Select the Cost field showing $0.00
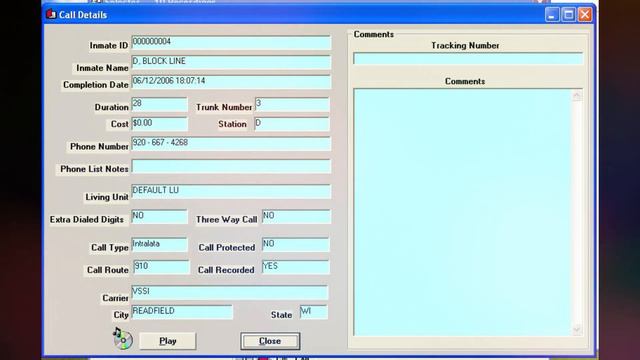Screen dimensions: 640x360 pyautogui.click(x=160, y=124)
